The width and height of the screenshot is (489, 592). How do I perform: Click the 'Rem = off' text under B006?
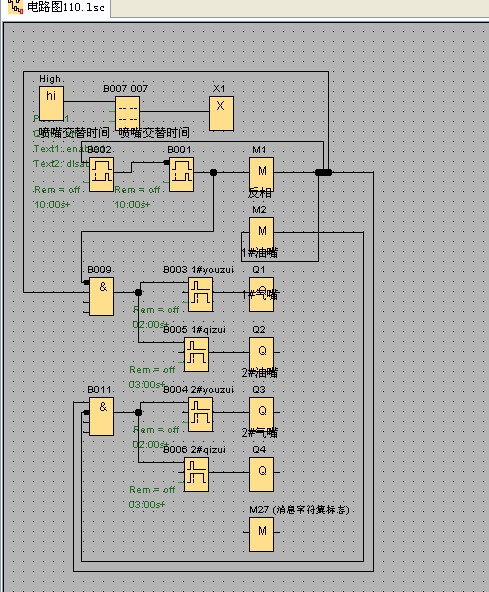coord(152,490)
